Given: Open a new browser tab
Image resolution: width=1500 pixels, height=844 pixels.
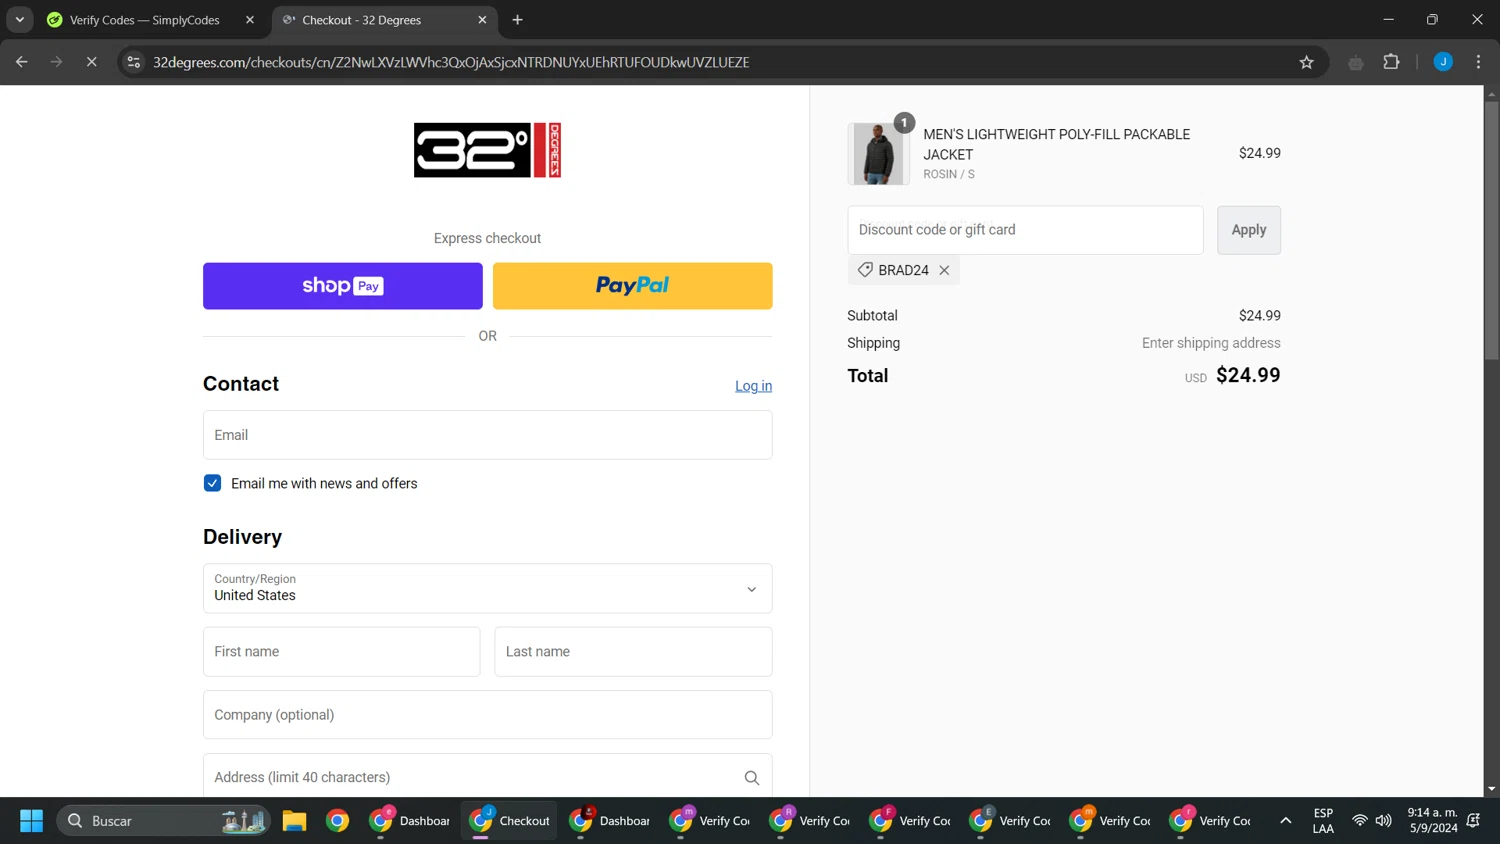Looking at the screenshot, I should [x=517, y=20].
